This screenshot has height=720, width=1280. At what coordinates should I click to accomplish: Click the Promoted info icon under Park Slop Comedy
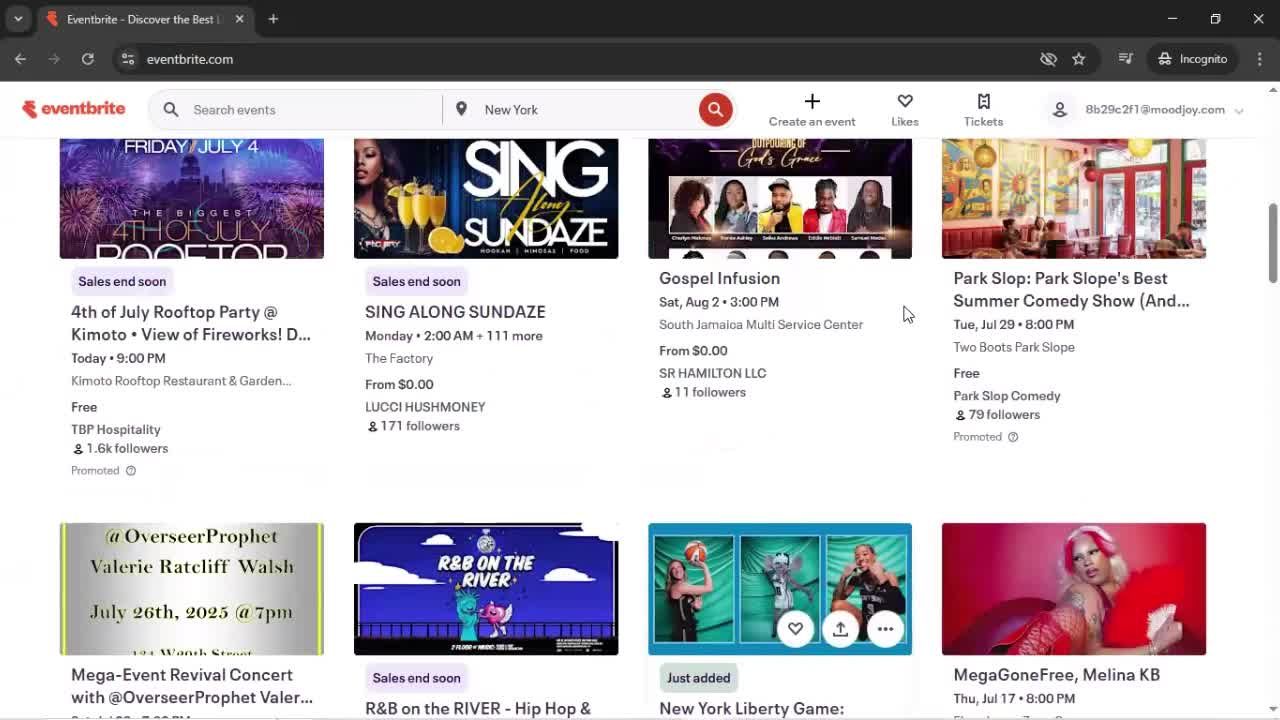(x=1013, y=437)
